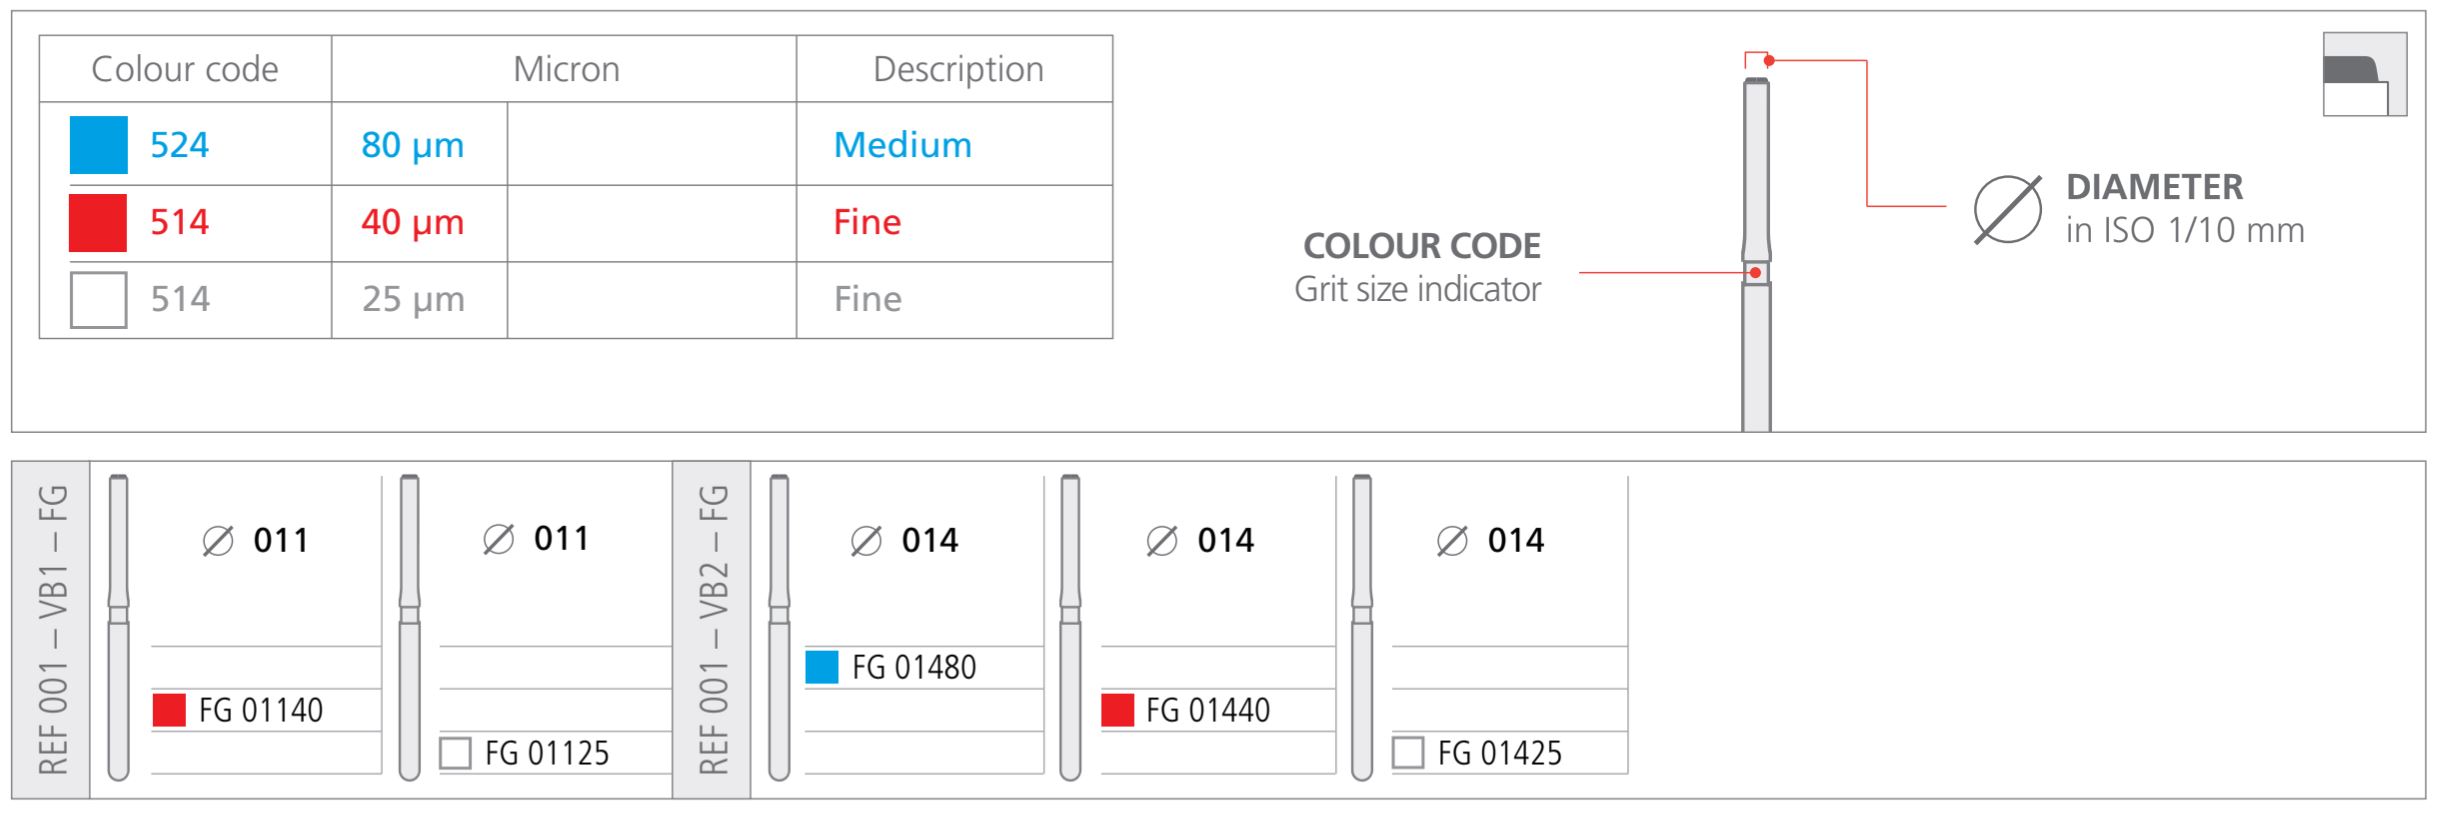
Task: Select the FG 01440 product code
Action: tap(1208, 710)
